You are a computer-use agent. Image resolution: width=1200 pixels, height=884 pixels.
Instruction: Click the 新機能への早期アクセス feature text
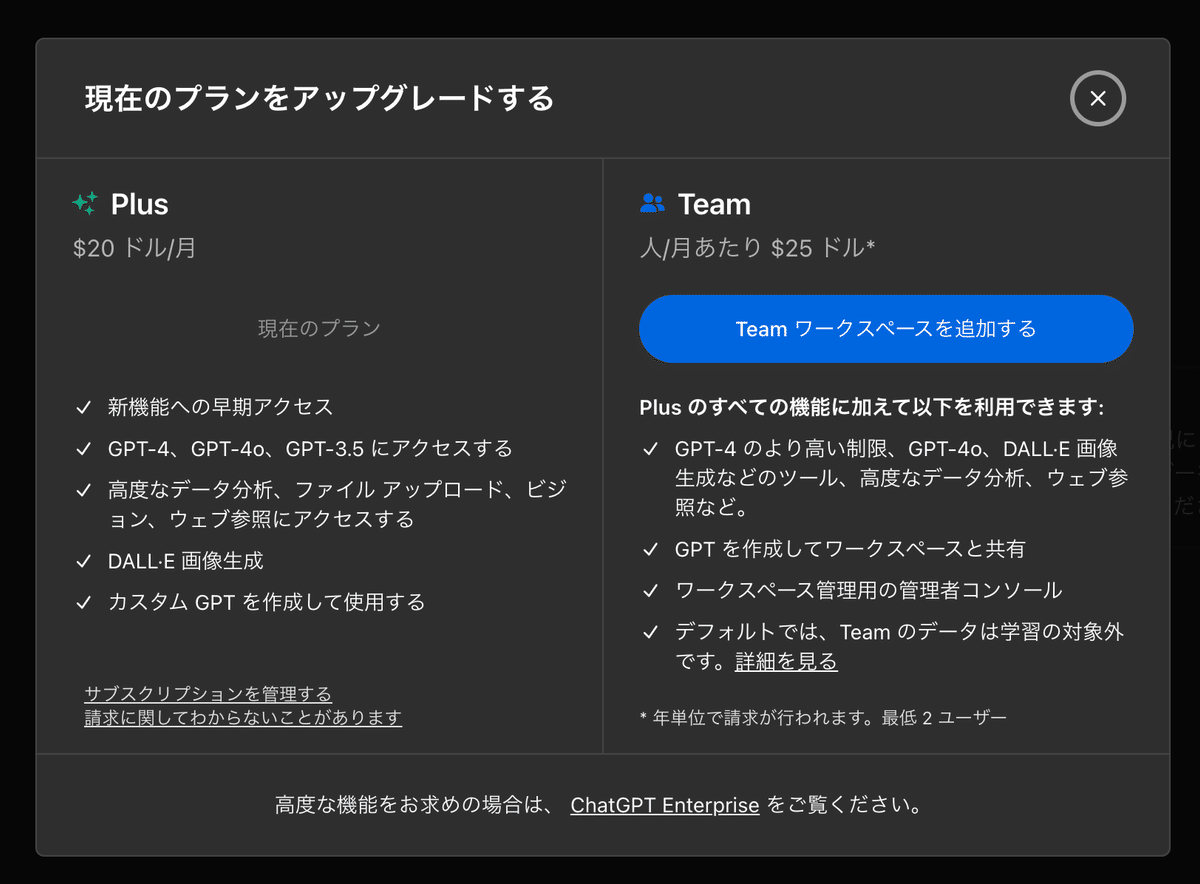point(220,407)
